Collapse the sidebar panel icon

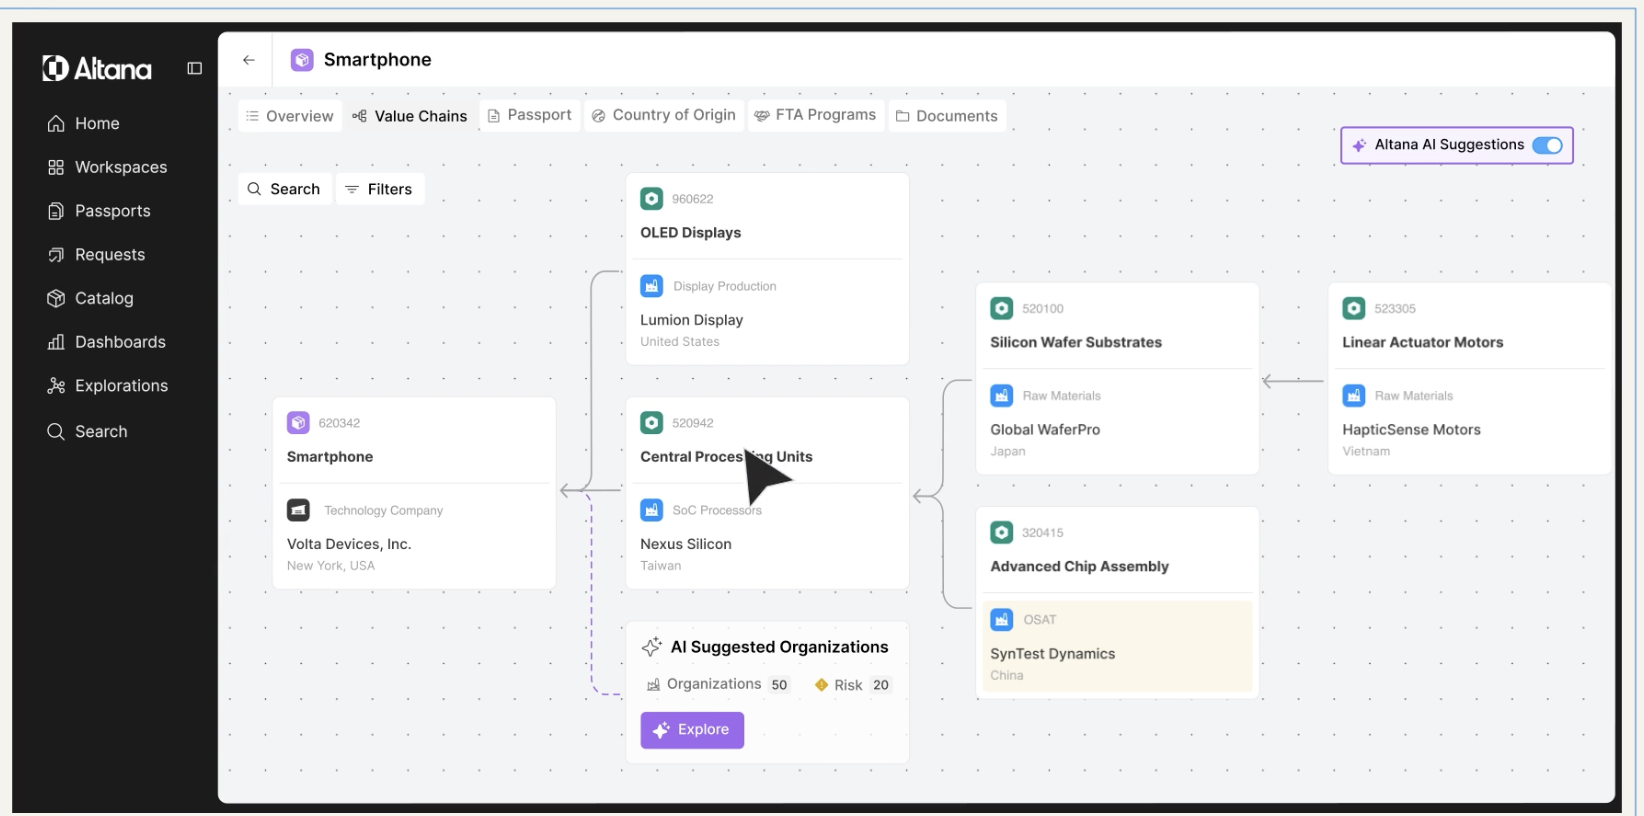(195, 68)
